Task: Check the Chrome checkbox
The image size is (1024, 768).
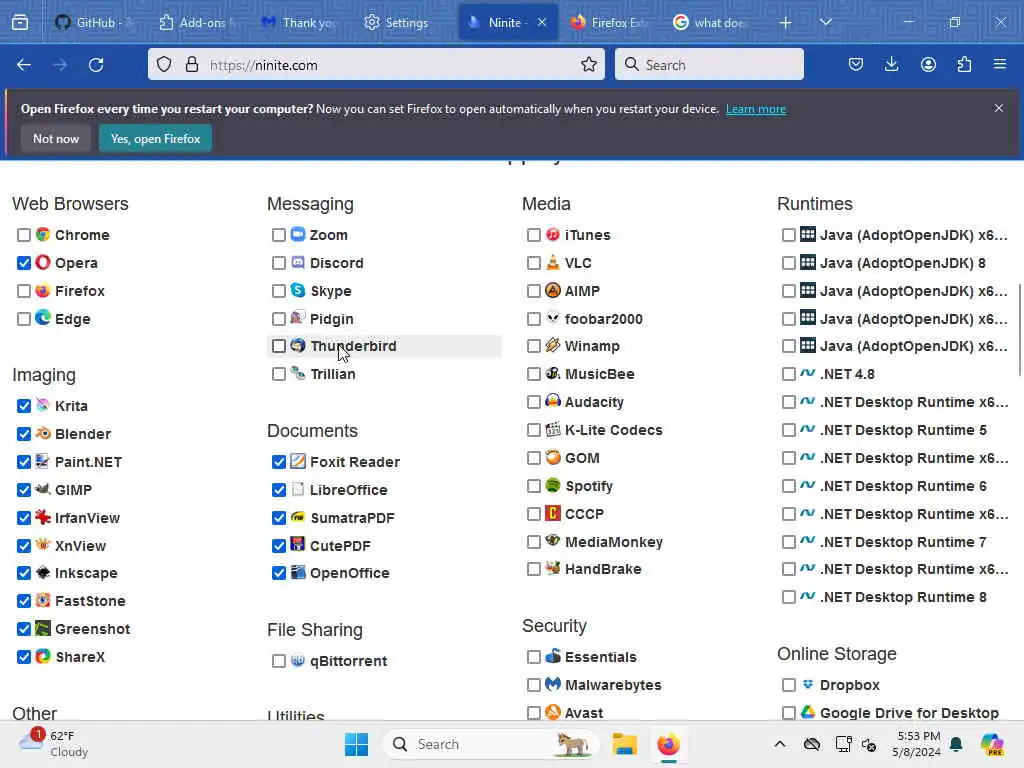Action: [x=24, y=235]
